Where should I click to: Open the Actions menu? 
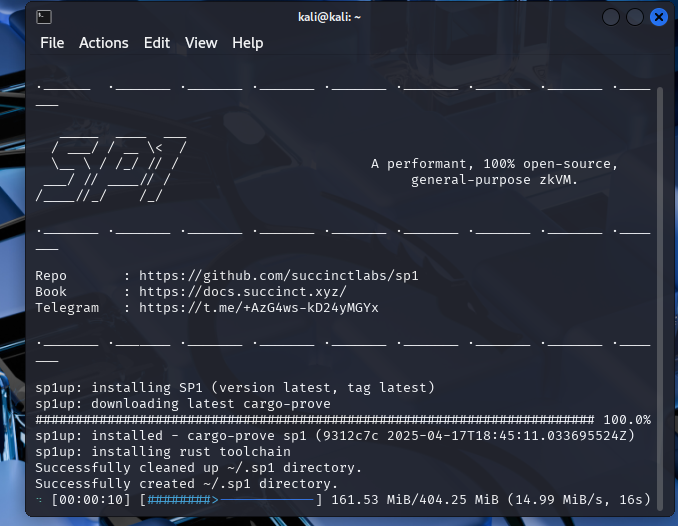104,43
